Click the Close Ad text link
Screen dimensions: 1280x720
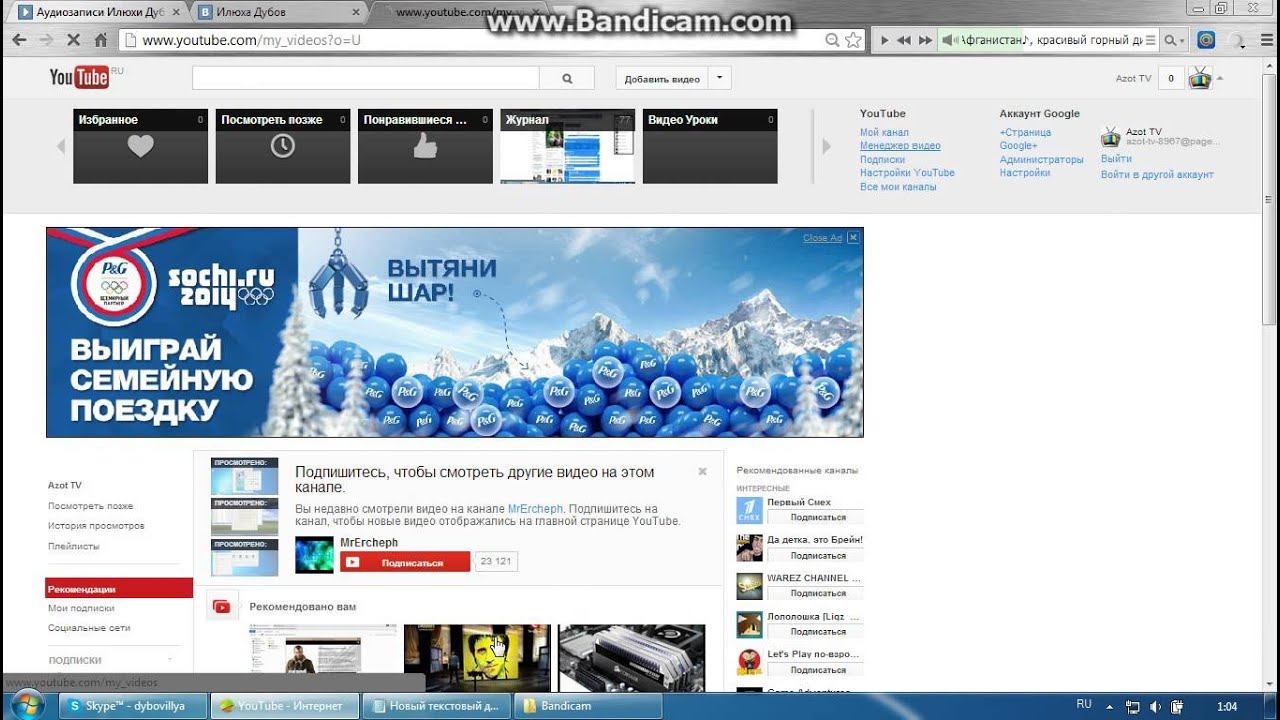pyautogui.click(x=822, y=238)
